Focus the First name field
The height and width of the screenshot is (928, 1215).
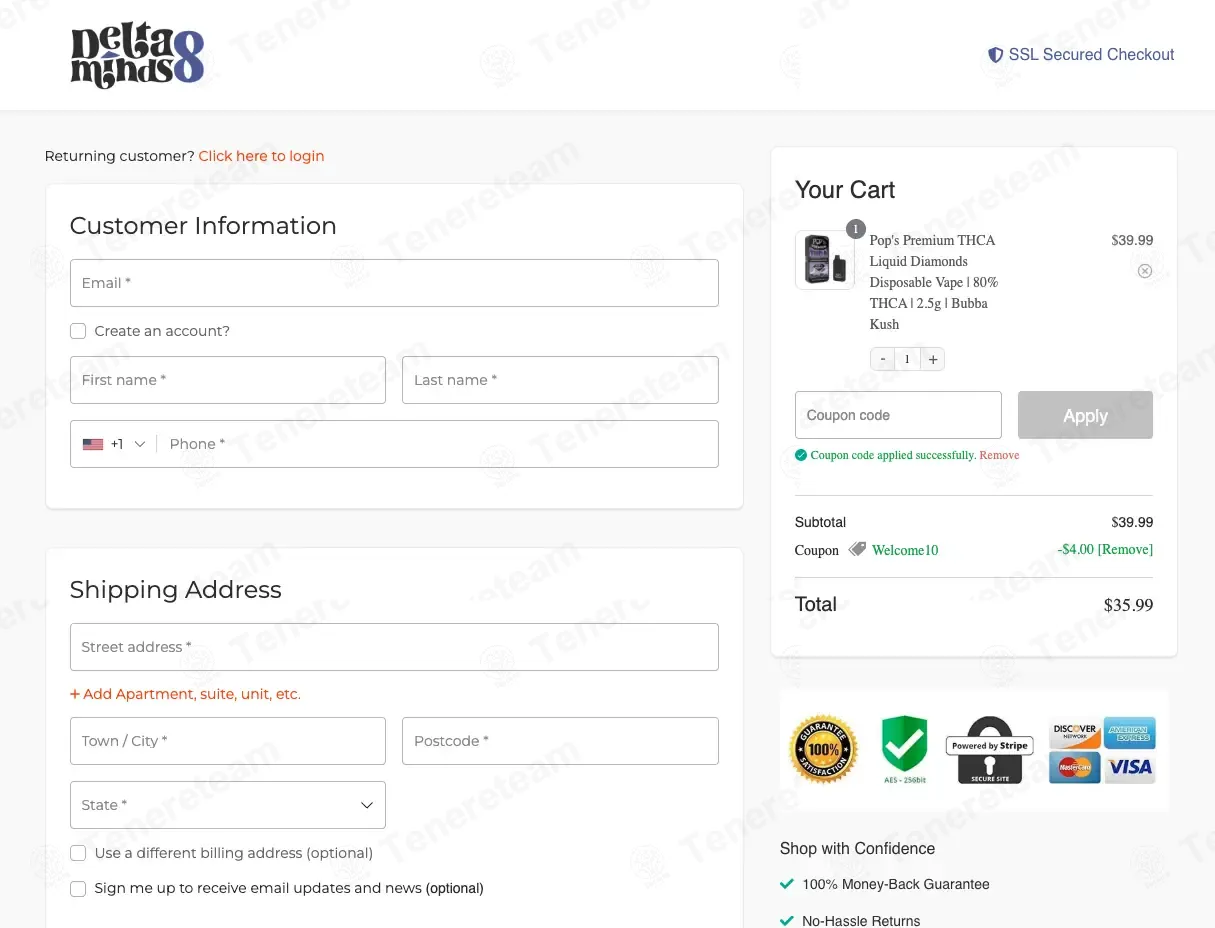tap(228, 380)
